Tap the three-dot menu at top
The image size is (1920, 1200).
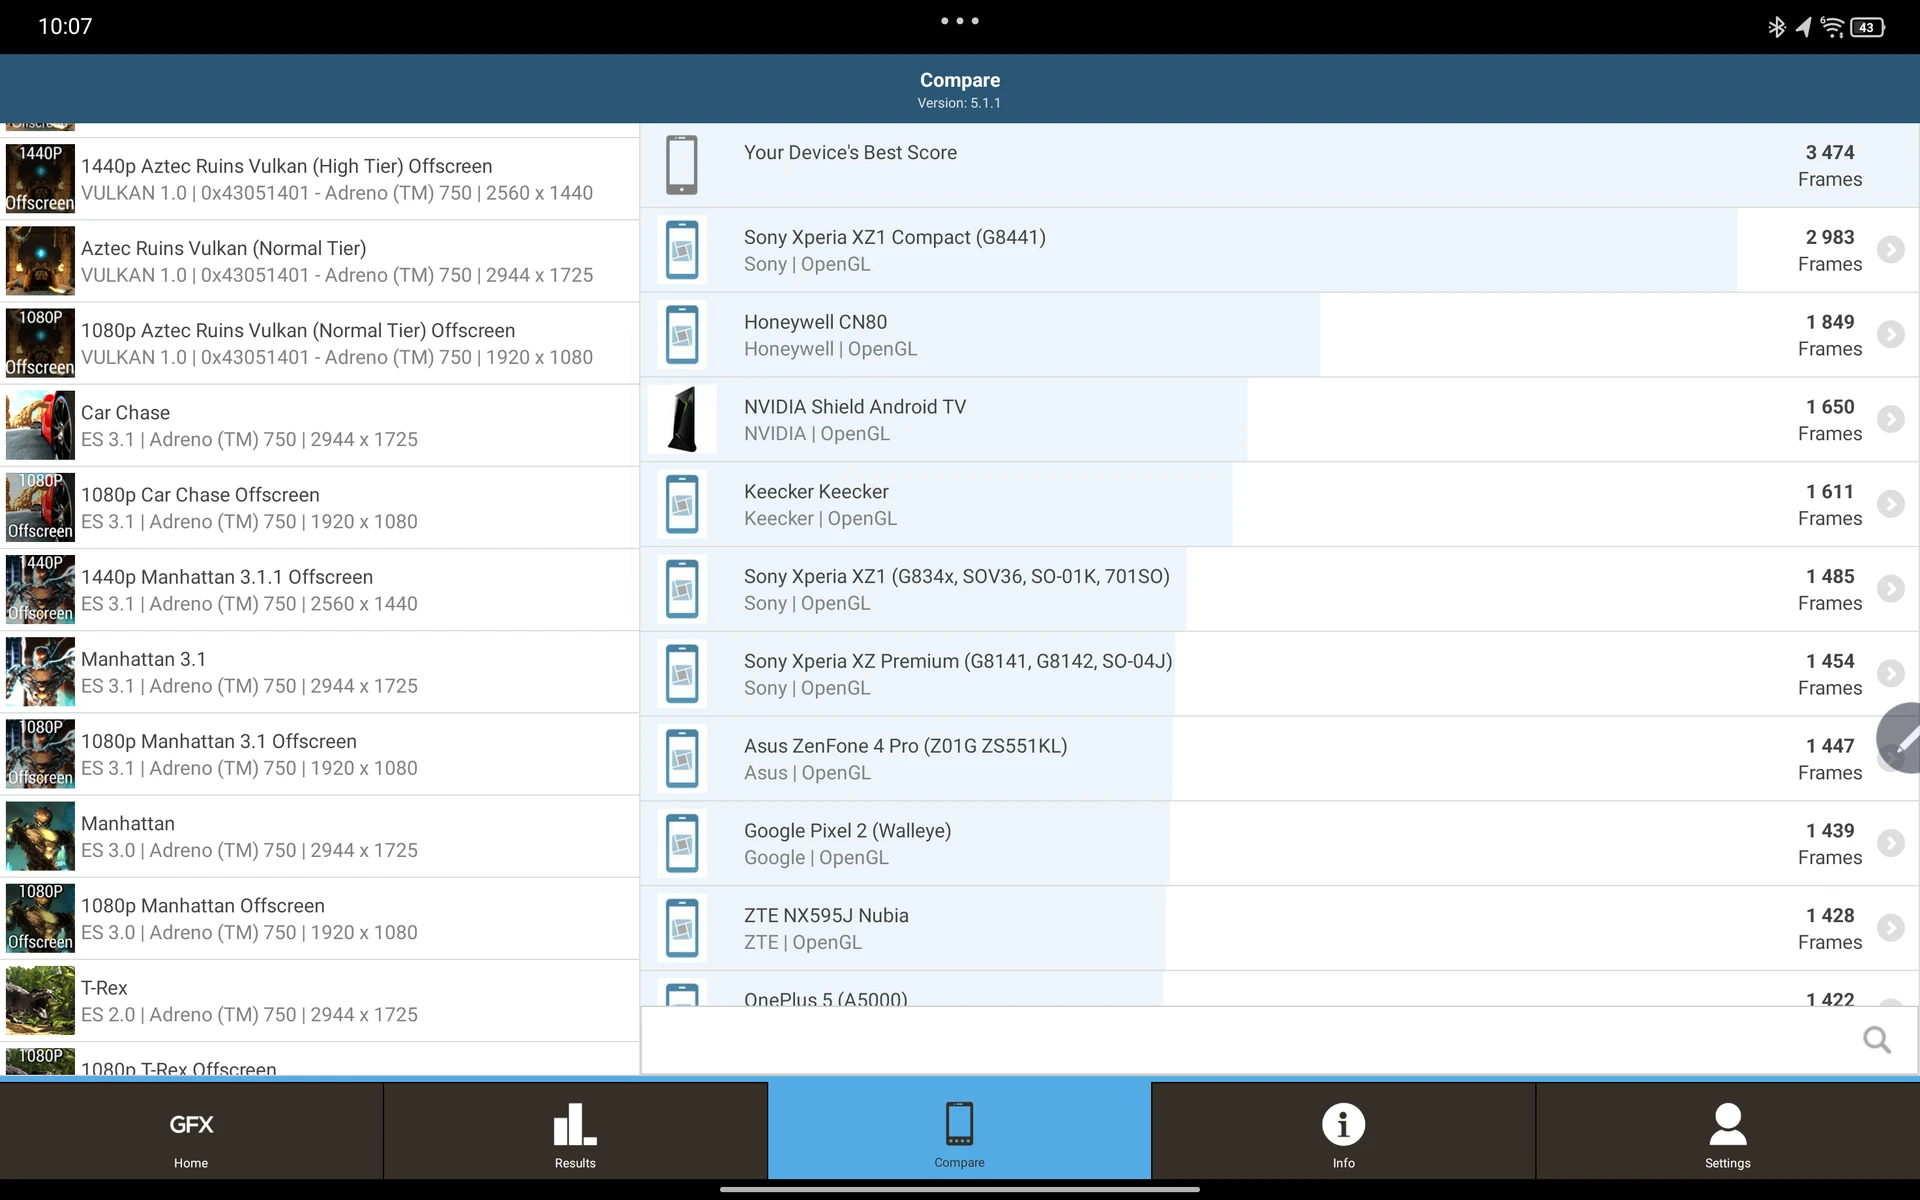tap(959, 21)
